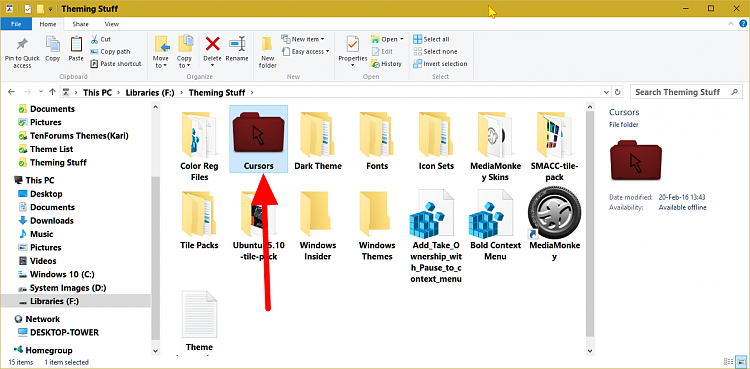Select the SMACC-tile-pack folder
The width and height of the screenshot is (750, 369).
554,146
